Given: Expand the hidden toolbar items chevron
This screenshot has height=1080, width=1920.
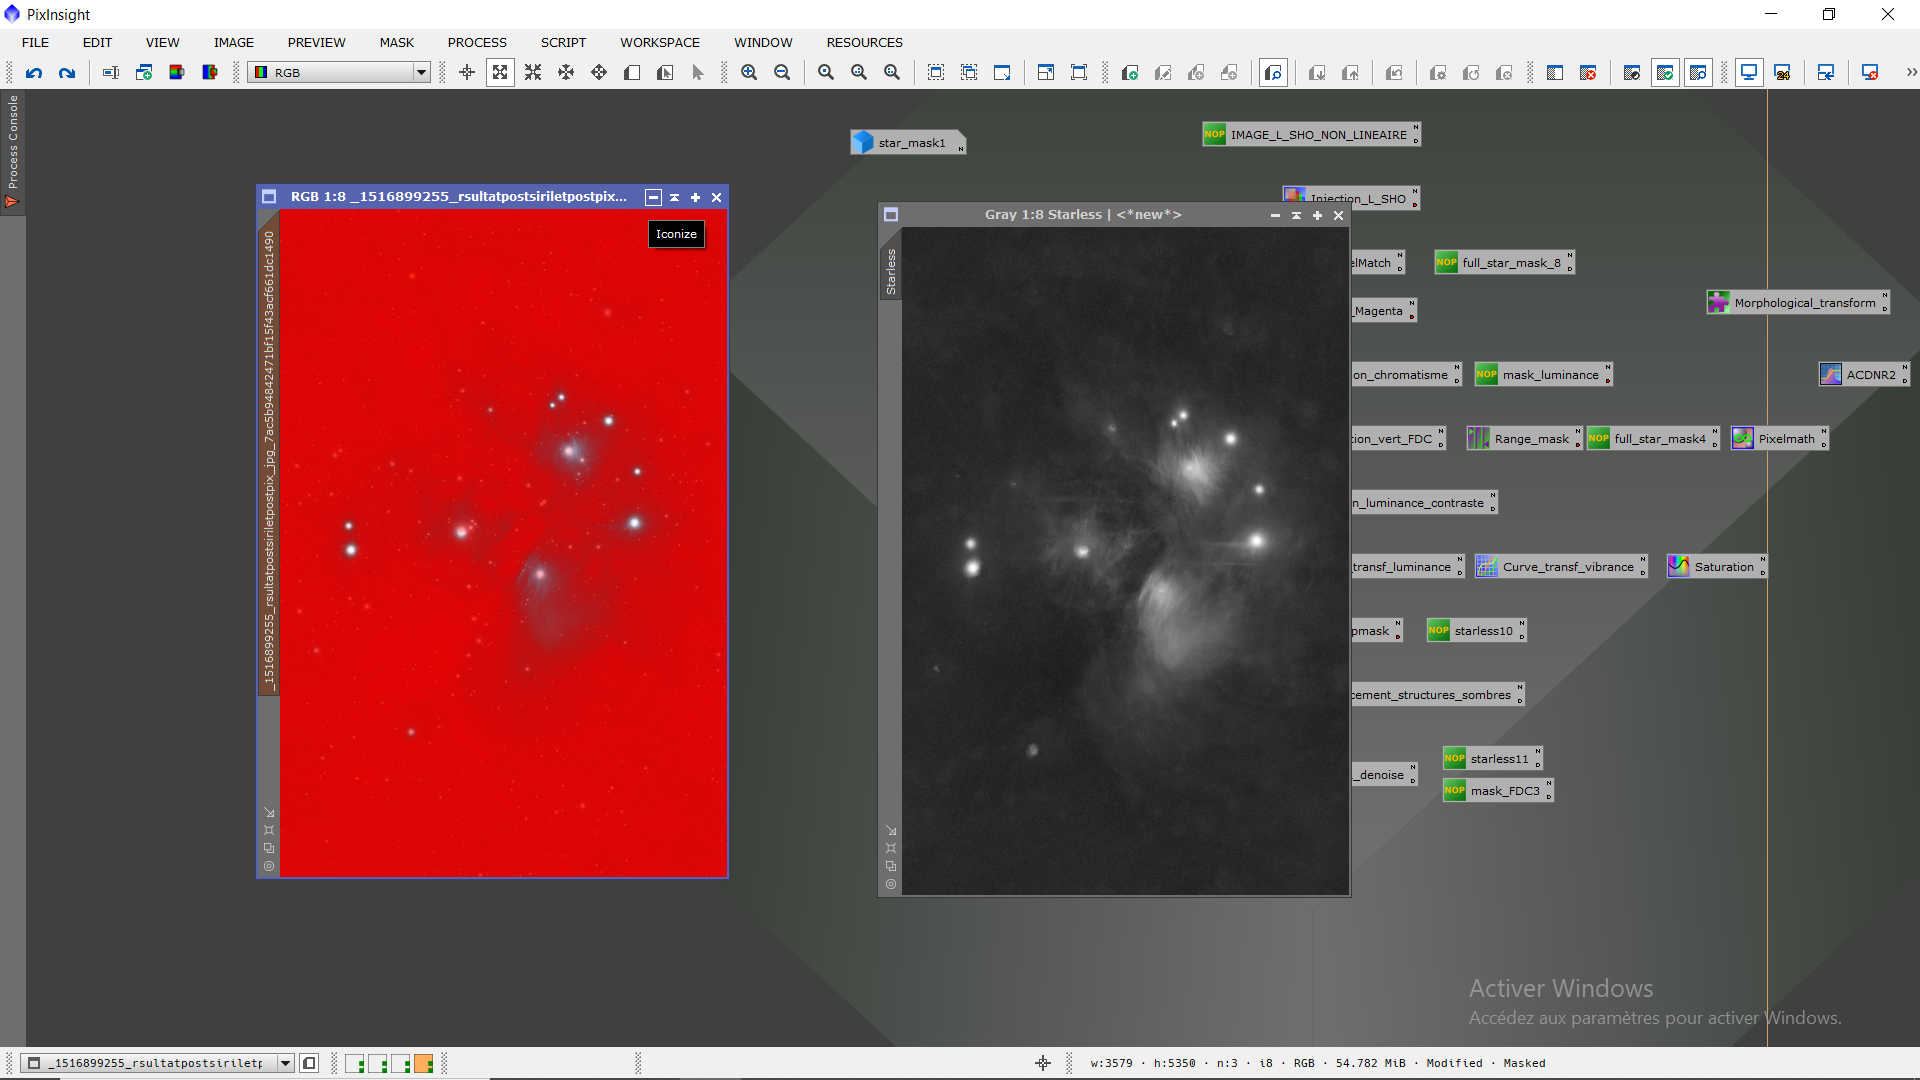Looking at the screenshot, I should (x=1911, y=73).
